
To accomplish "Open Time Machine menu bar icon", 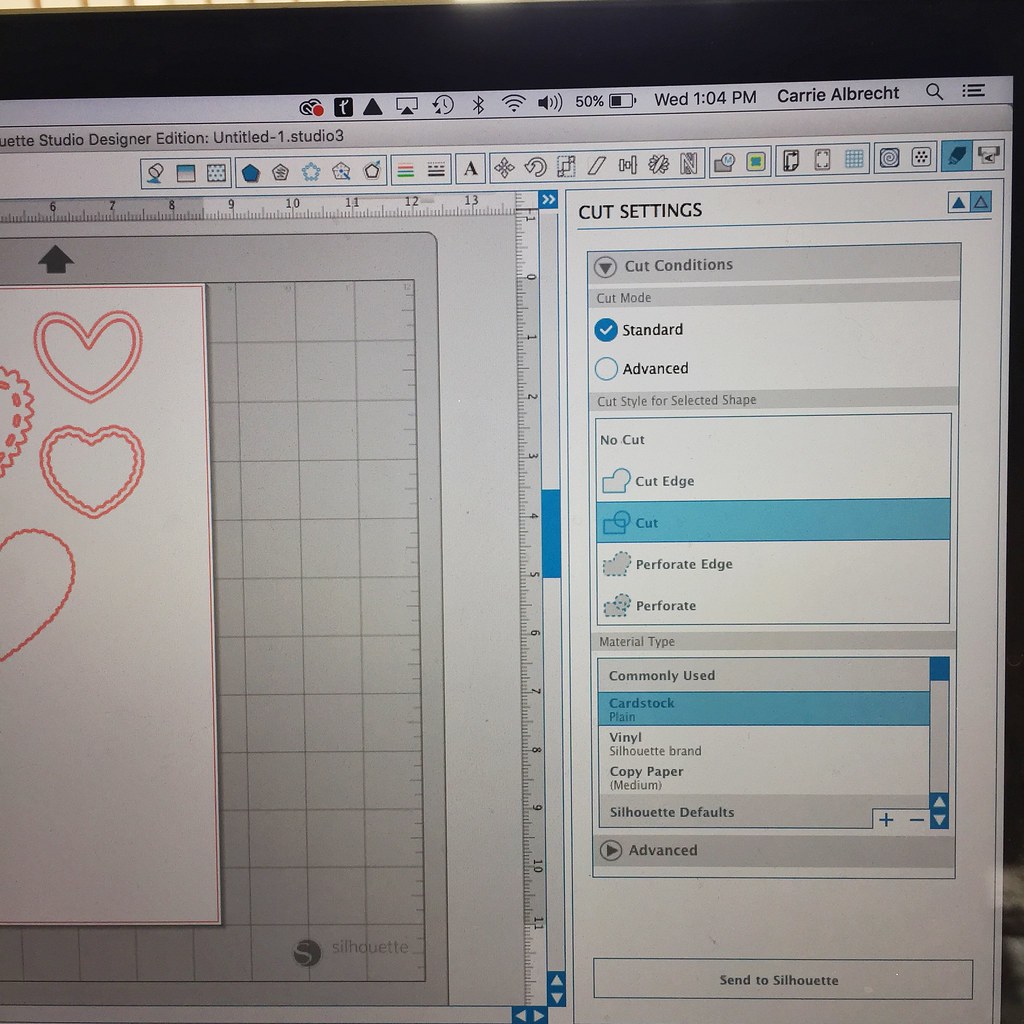I will point(443,104).
